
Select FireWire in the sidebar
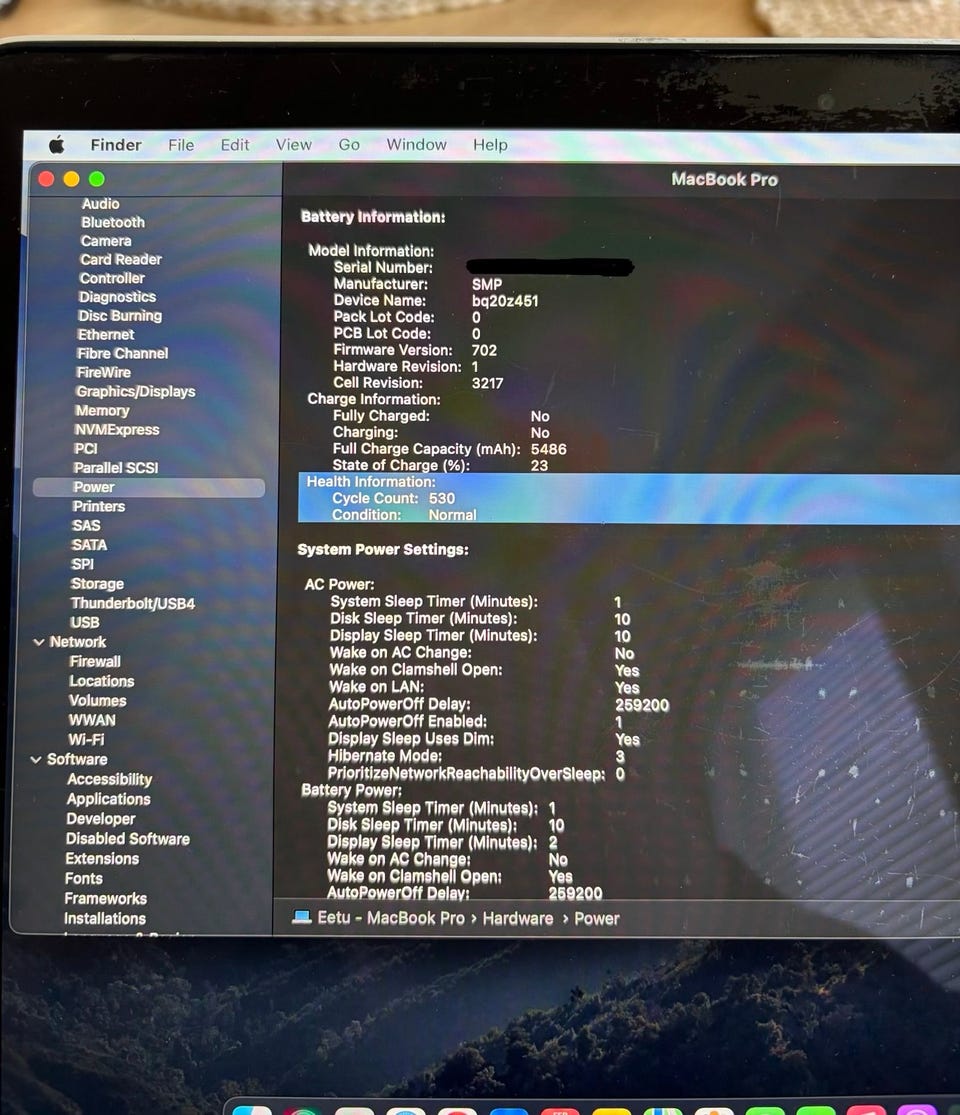[104, 373]
